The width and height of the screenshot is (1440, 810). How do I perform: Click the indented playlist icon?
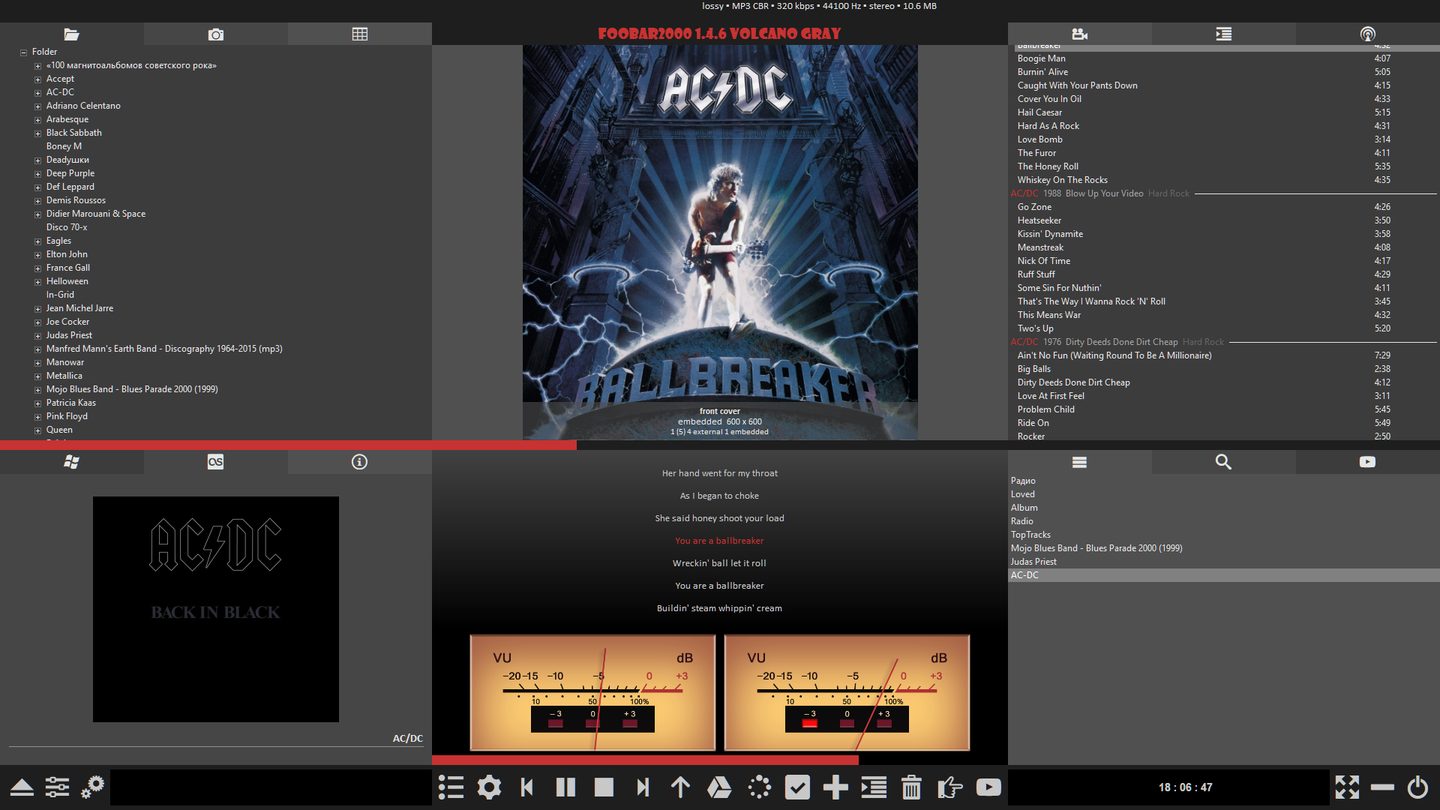click(874, 788)
